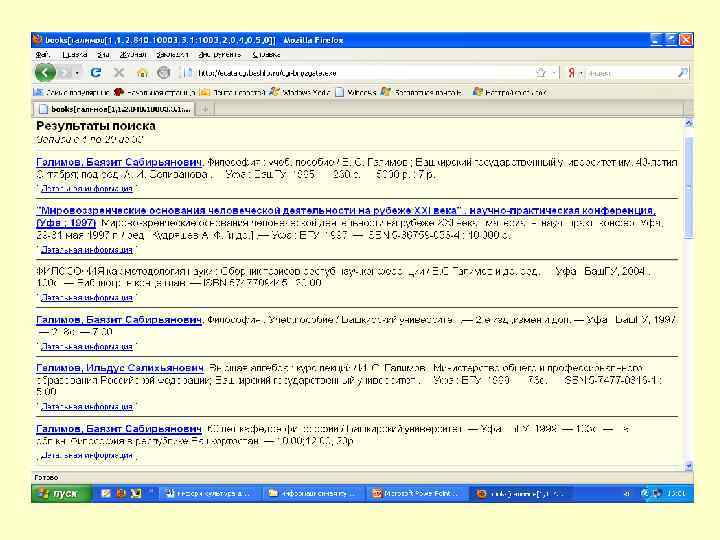
Task: Select the books[галимов...] tab
Action: [114, 109]
